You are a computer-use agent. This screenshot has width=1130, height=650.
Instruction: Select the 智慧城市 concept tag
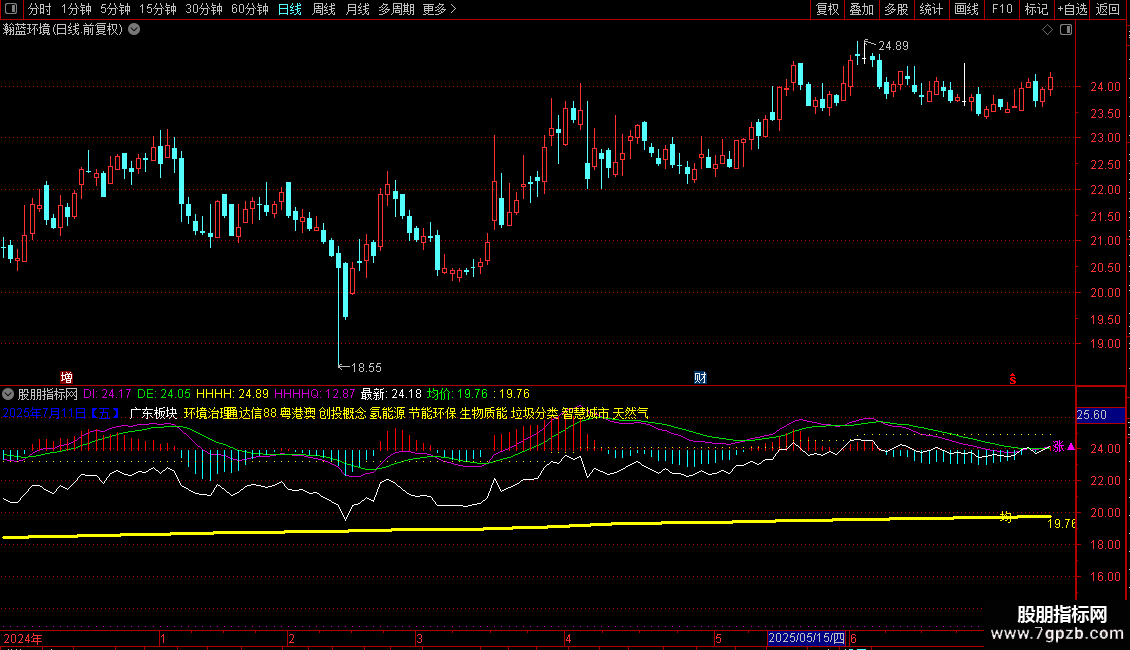586,414
